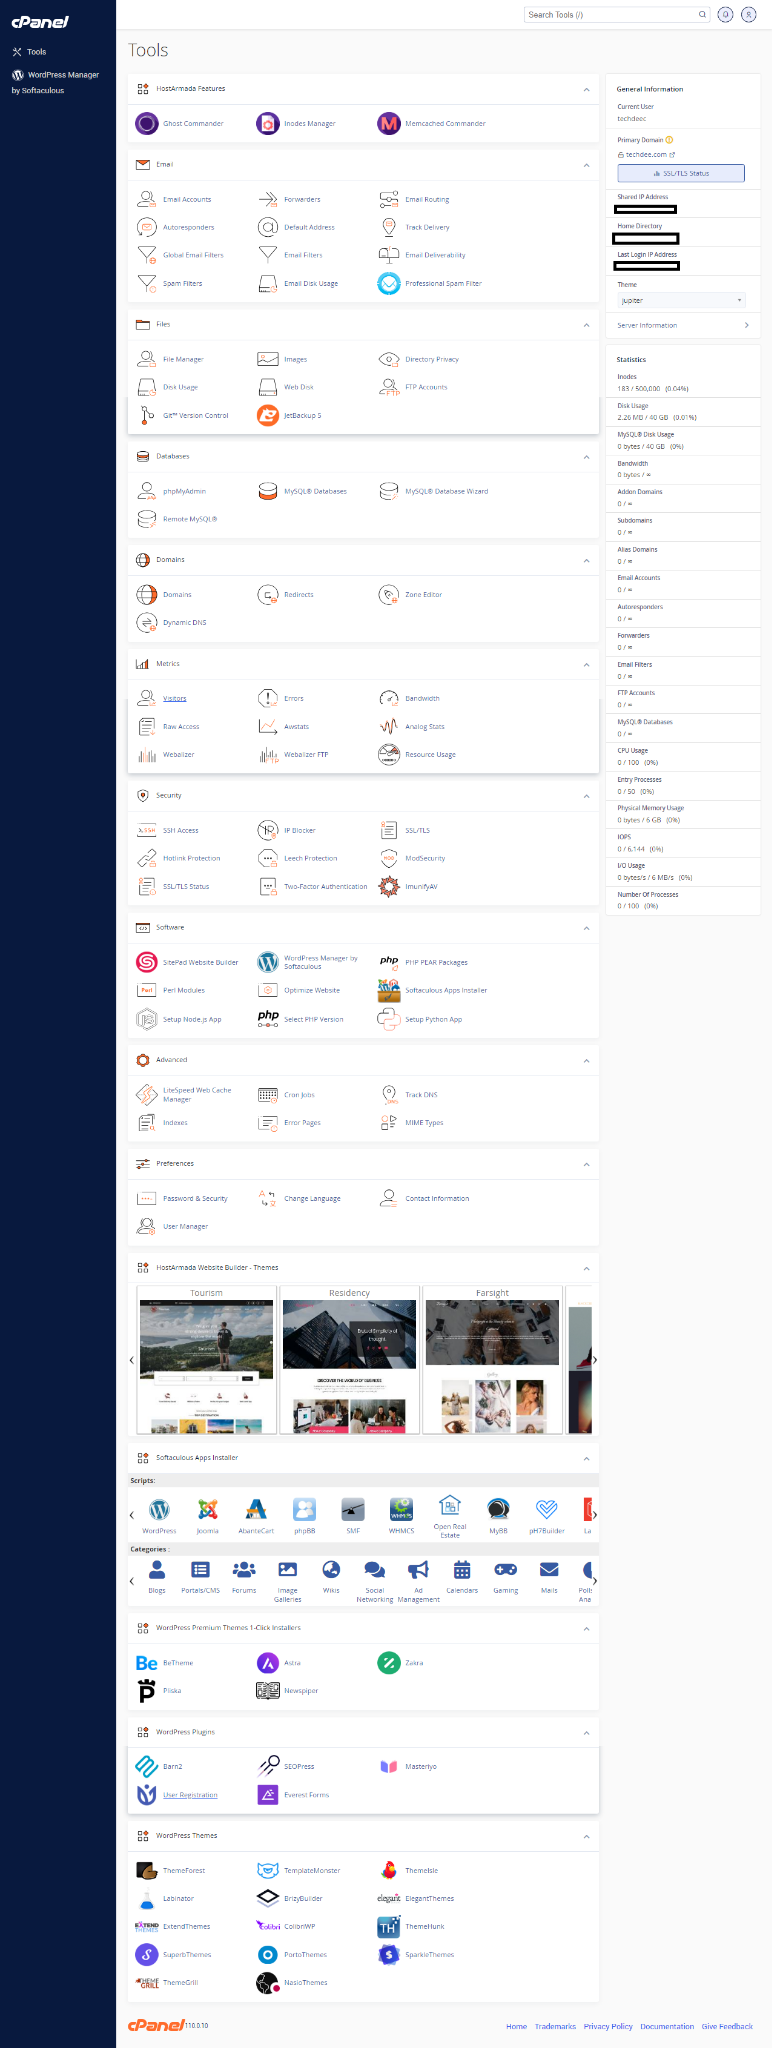Collapse the Email section

pyautogui.click(x=586, y=165)
